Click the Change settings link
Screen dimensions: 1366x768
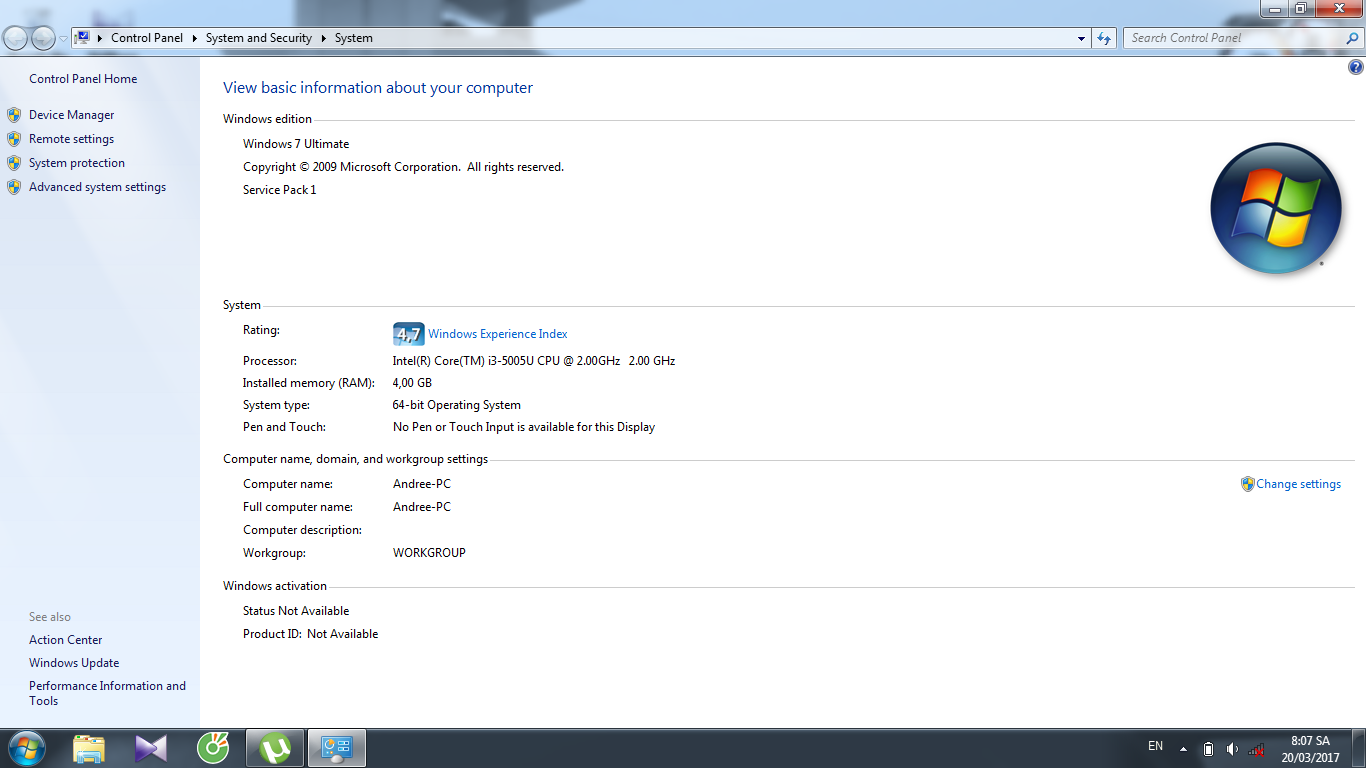click(x=1298, y=484)
